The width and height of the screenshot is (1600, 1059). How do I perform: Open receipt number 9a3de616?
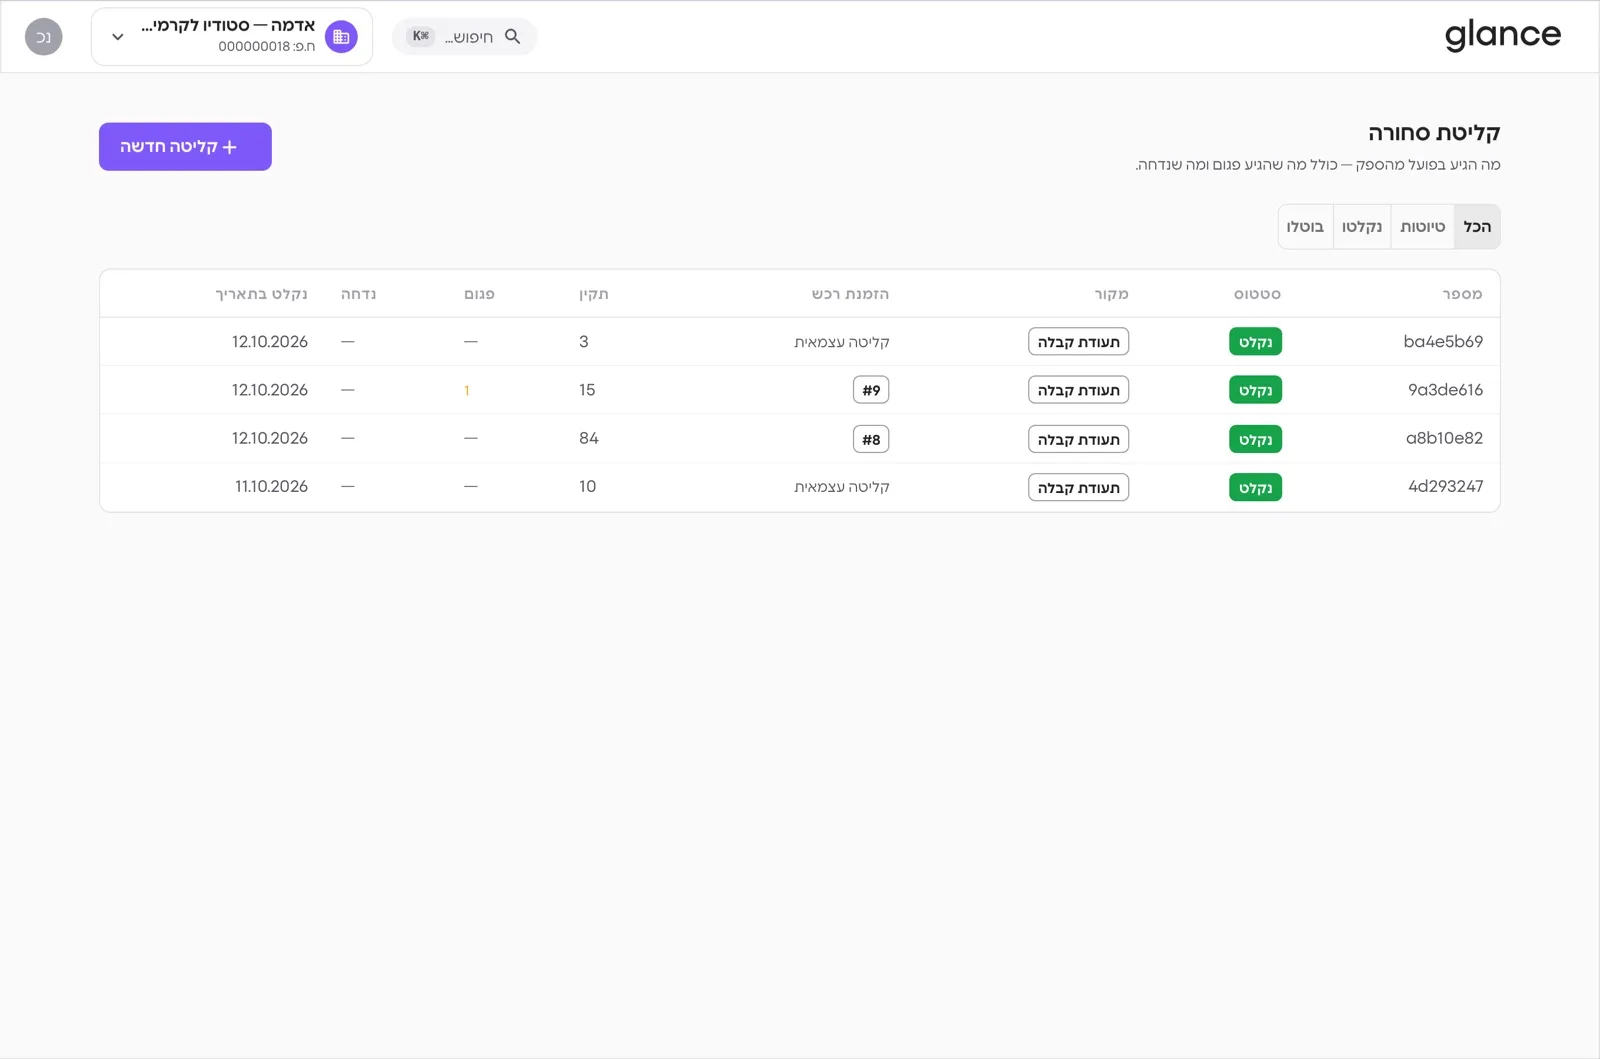coord(1445,390)
